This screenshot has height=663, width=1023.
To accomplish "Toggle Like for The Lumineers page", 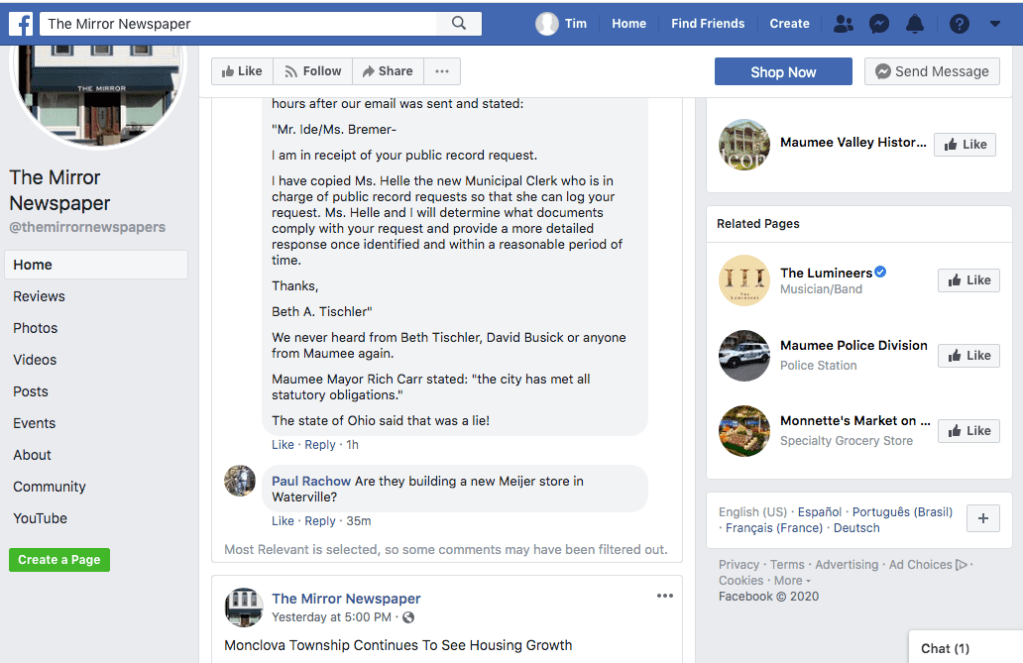I will (968, 280).
